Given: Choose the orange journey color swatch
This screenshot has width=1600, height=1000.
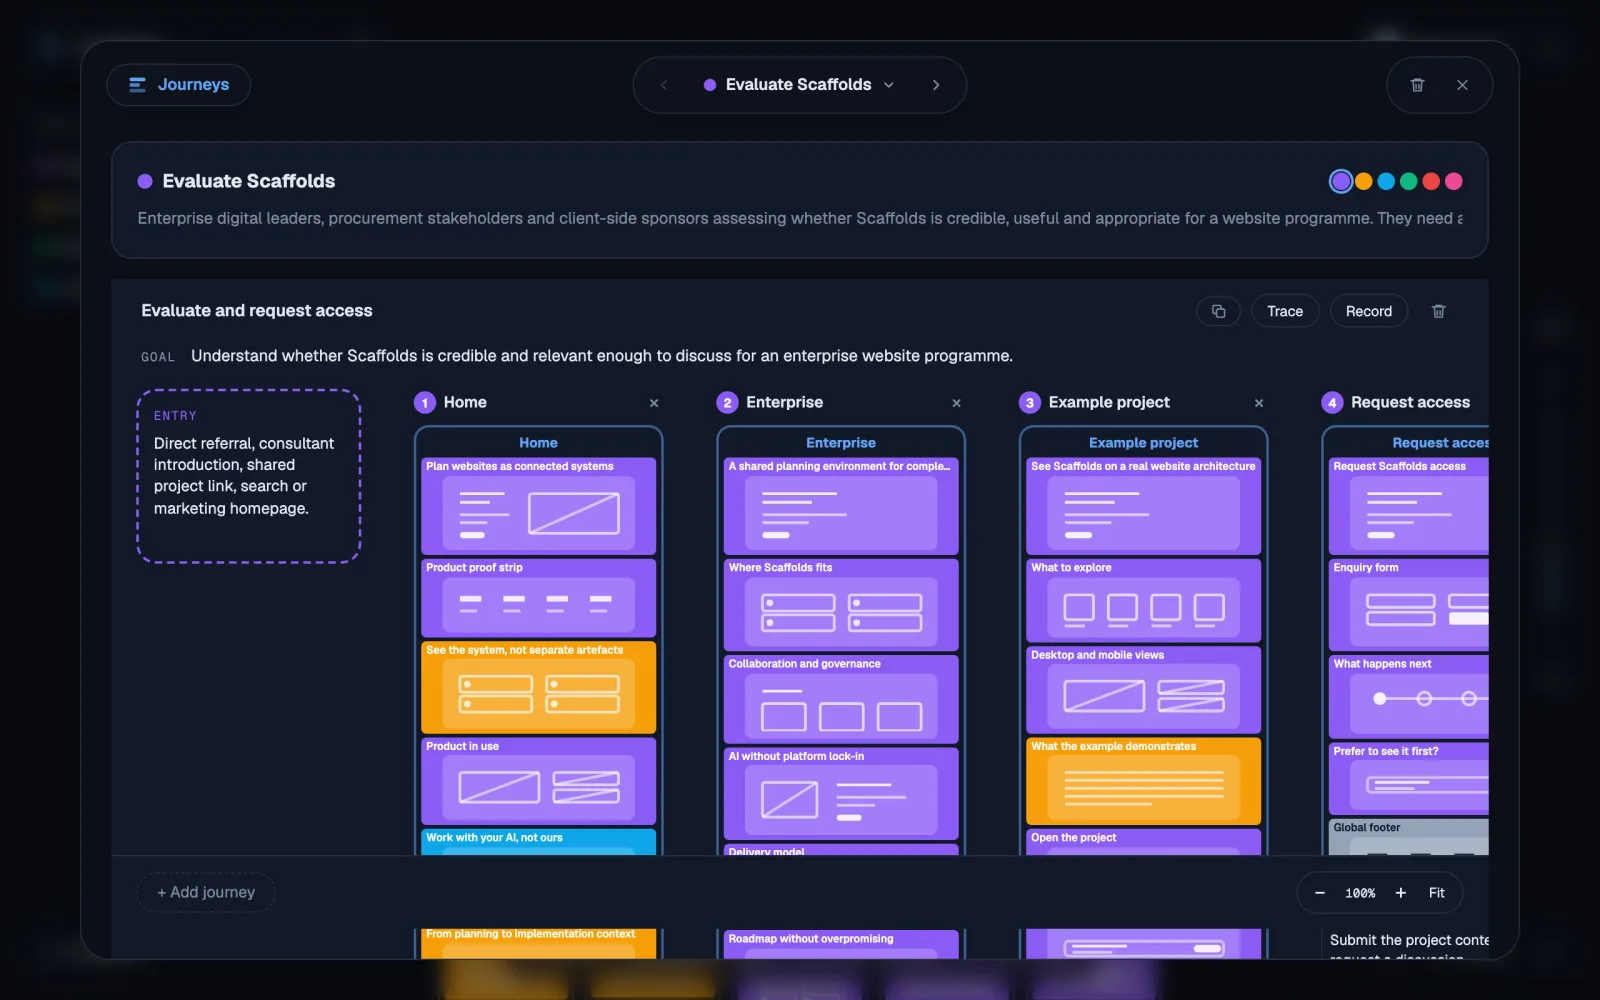Looking at the screenshot, I should (x=1364, y=181).
